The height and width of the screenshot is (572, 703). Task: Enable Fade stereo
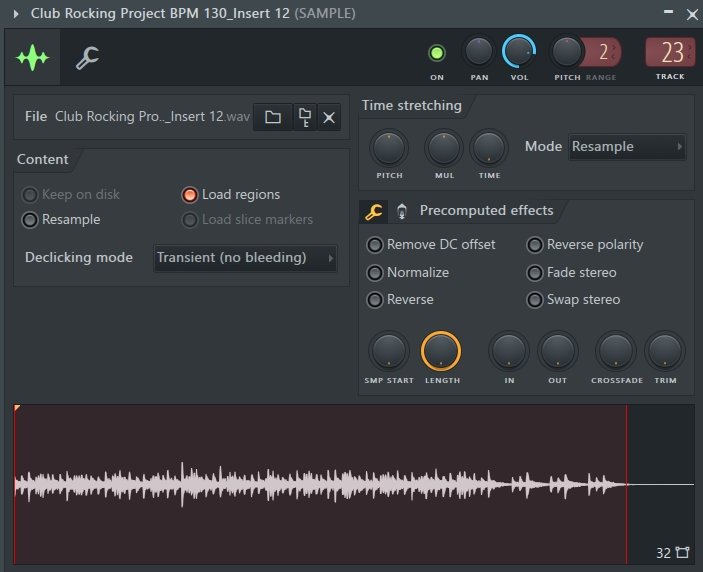pos(572,273)
